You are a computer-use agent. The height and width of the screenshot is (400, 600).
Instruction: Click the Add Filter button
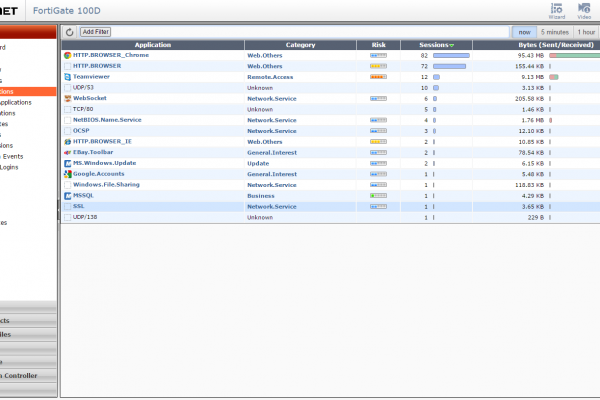pos(96,32)
